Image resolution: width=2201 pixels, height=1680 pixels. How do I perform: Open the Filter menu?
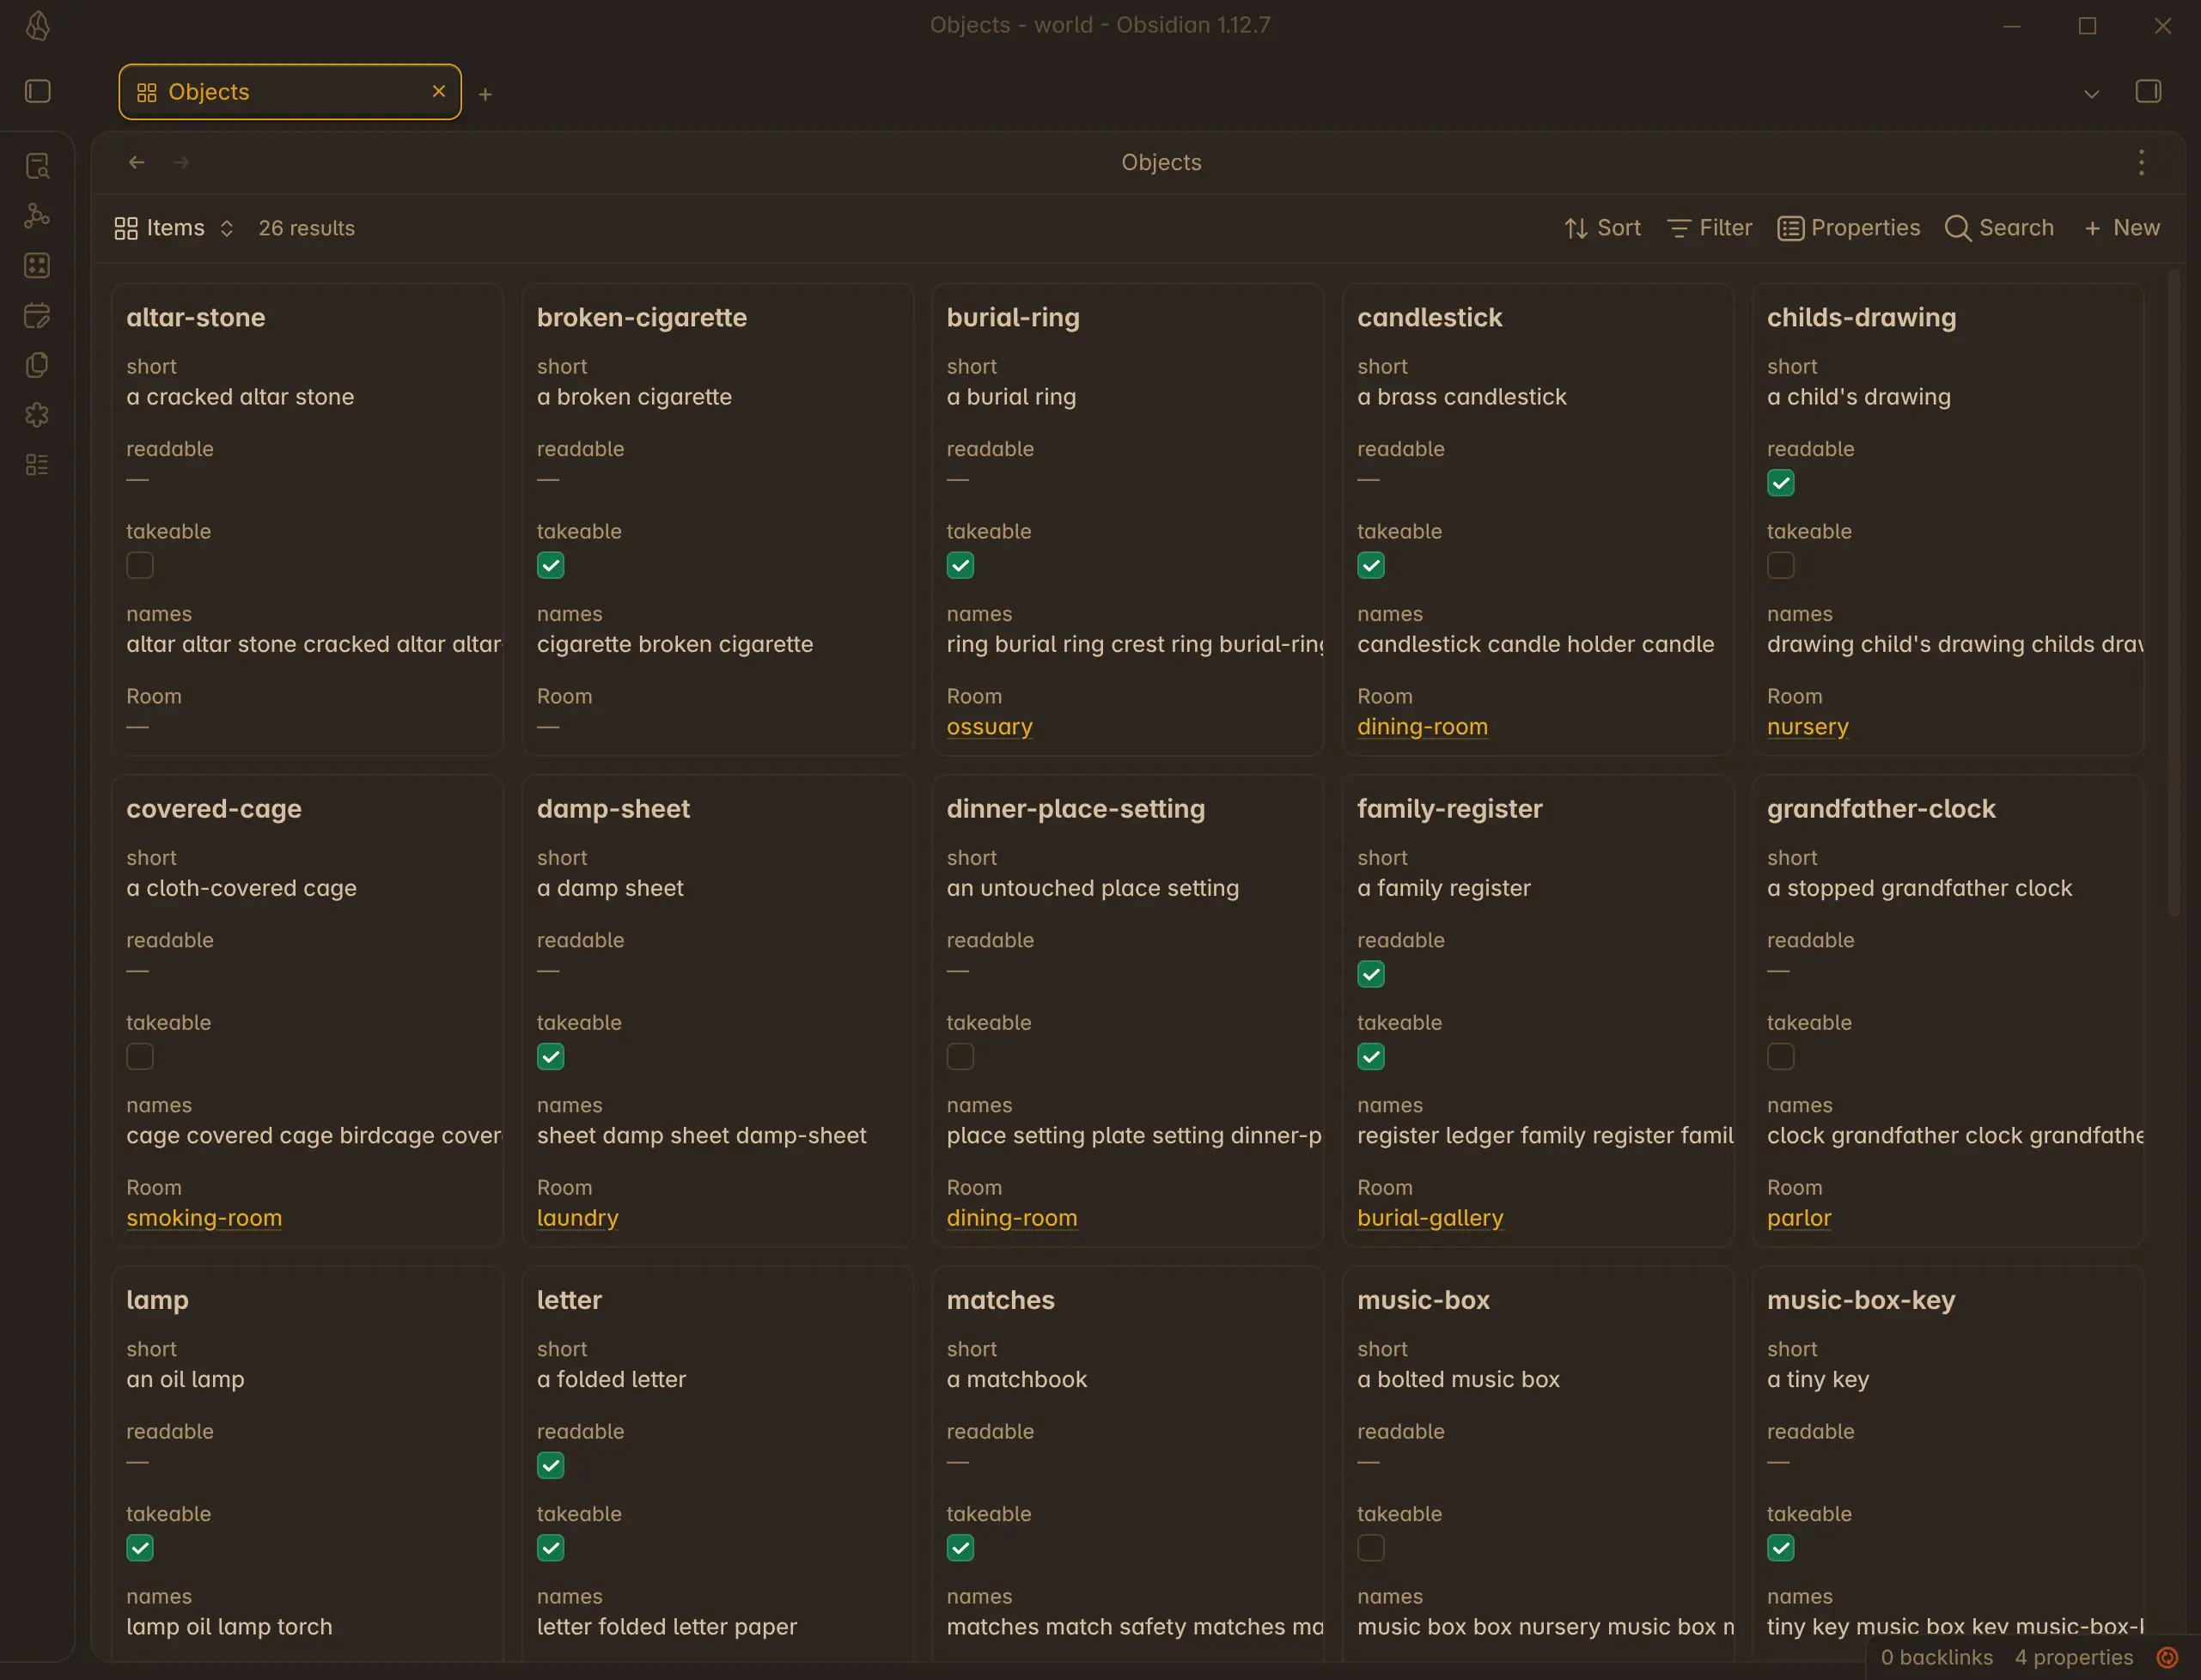[1709, 228]
